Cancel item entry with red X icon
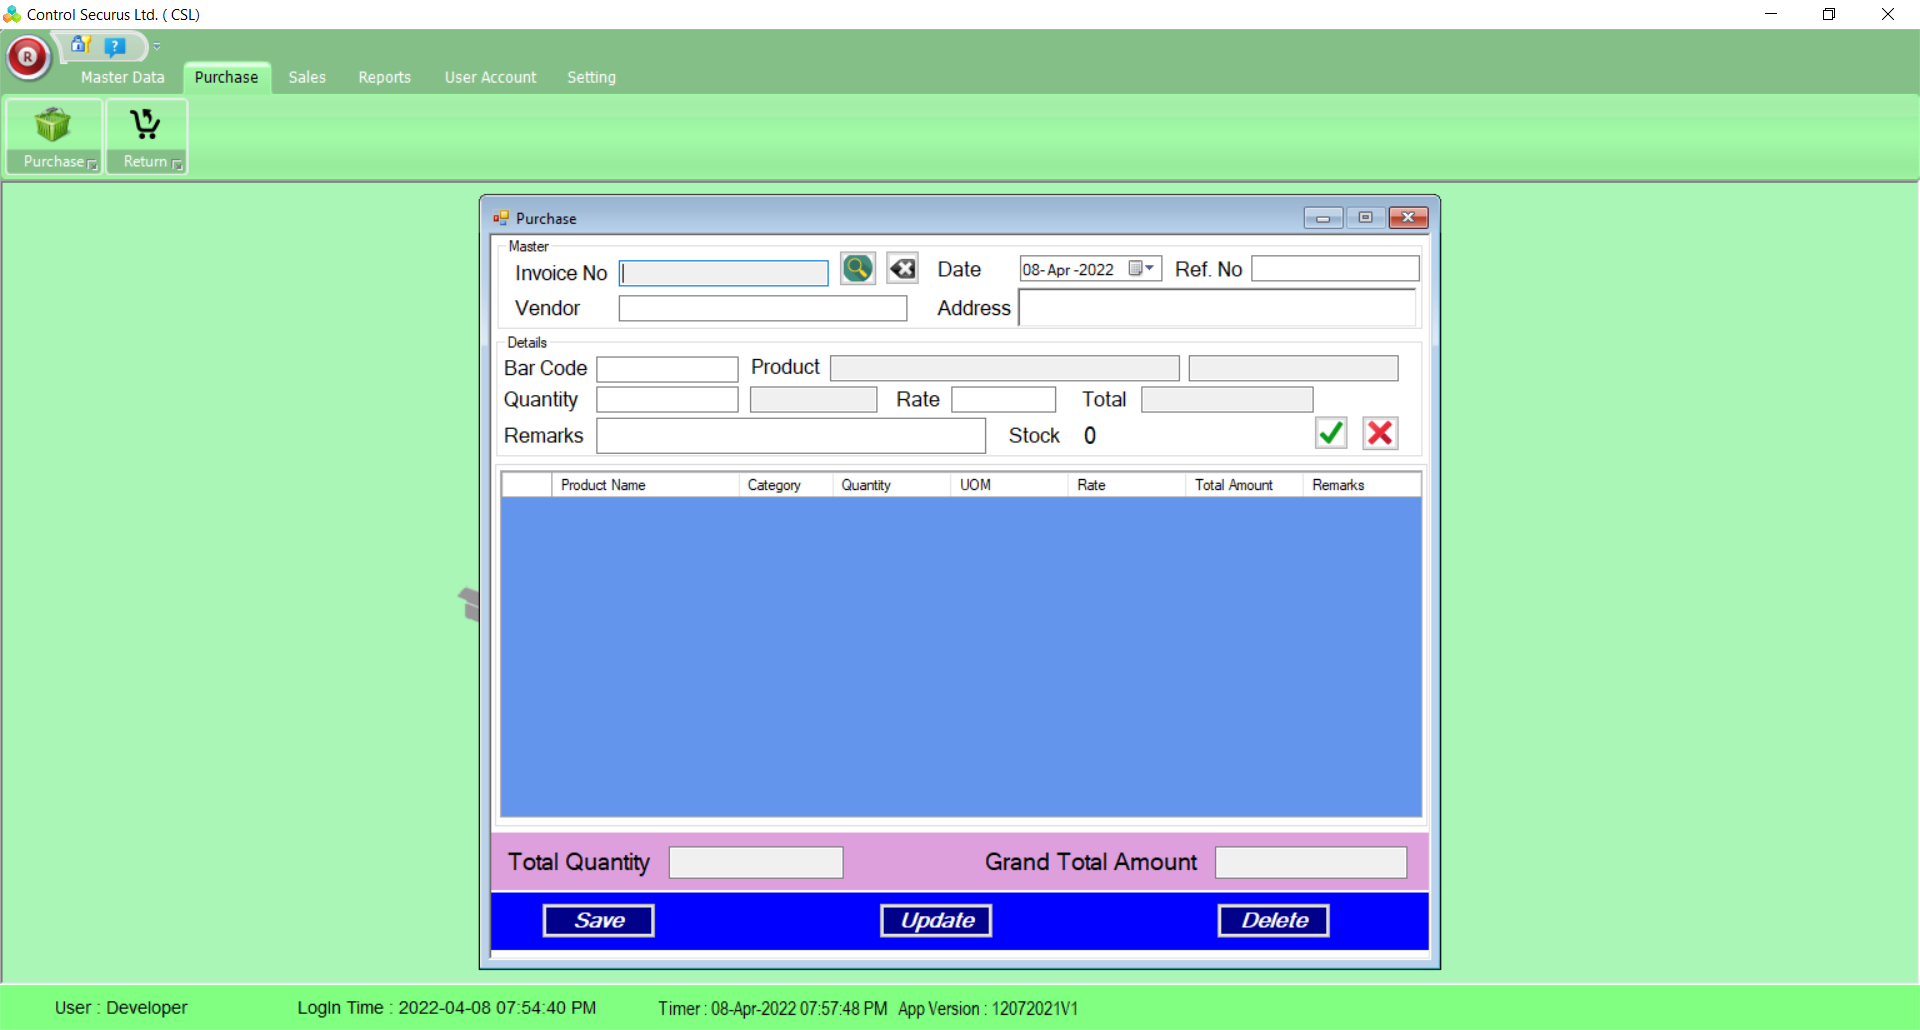 coord(1380,433)
